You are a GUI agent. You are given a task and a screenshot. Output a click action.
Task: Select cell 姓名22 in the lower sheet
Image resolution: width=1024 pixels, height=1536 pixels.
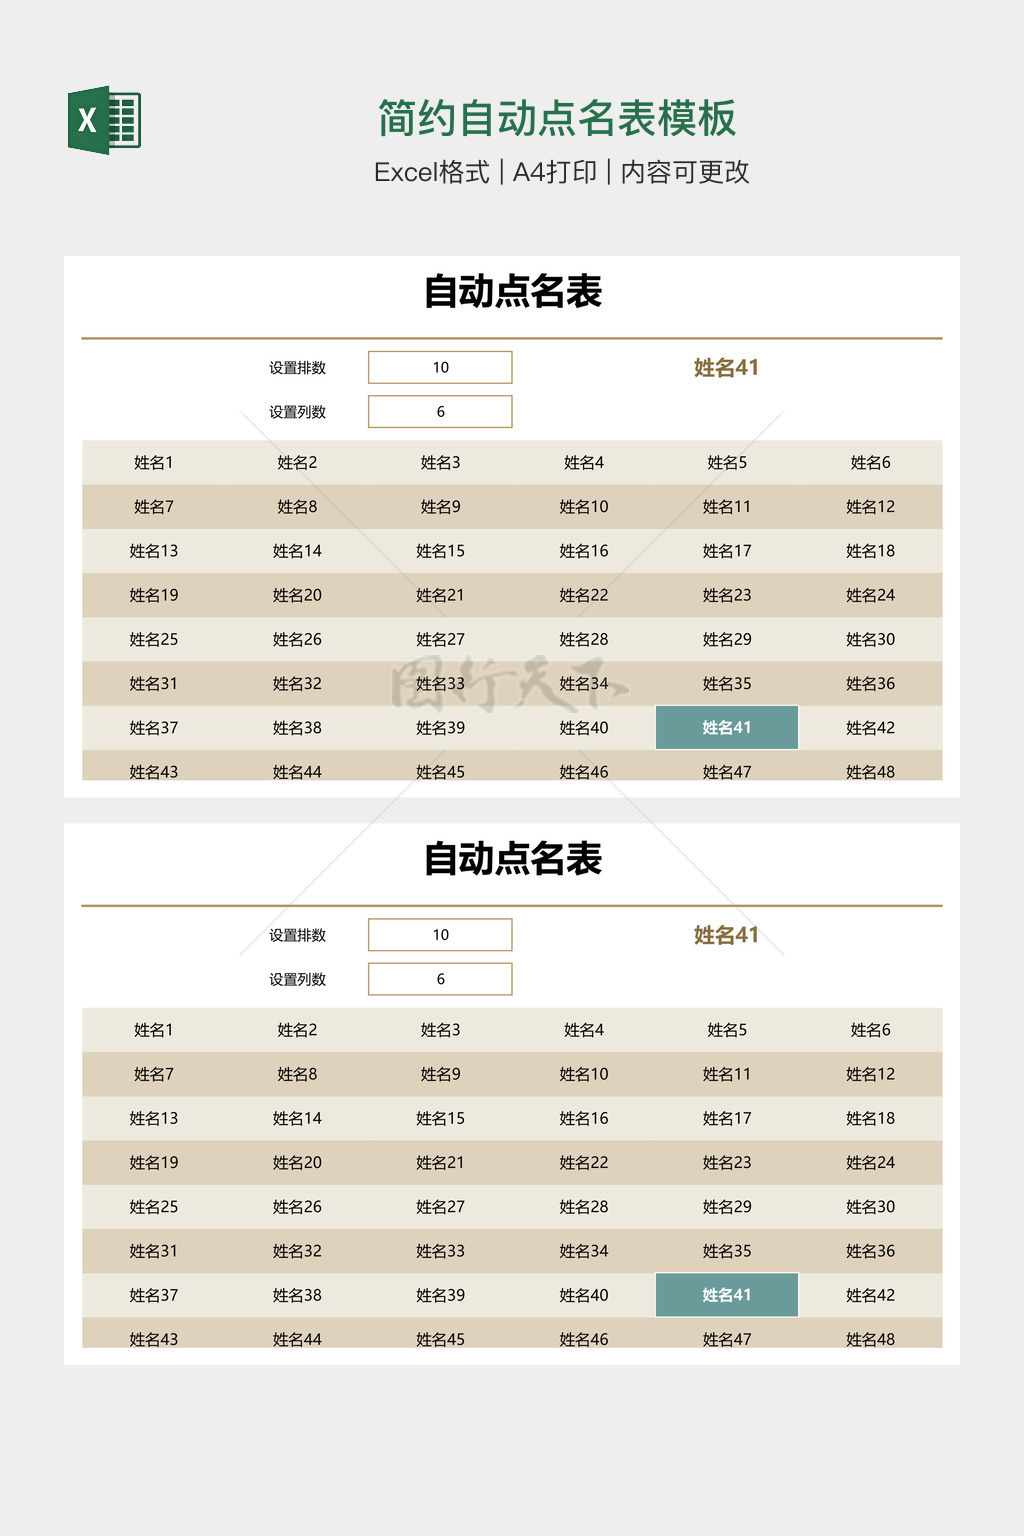pos(584,1162)
